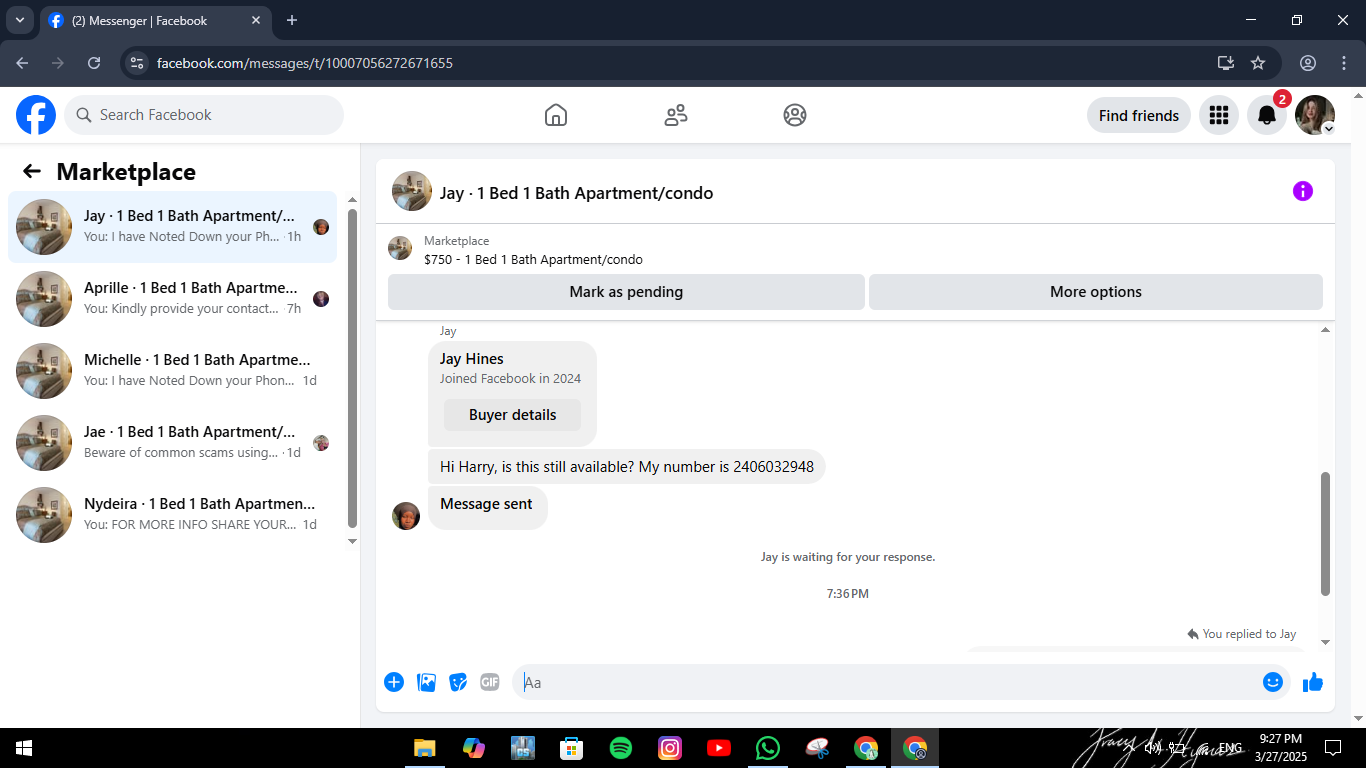Click the Chrome address bar URL

pos(305,63)
